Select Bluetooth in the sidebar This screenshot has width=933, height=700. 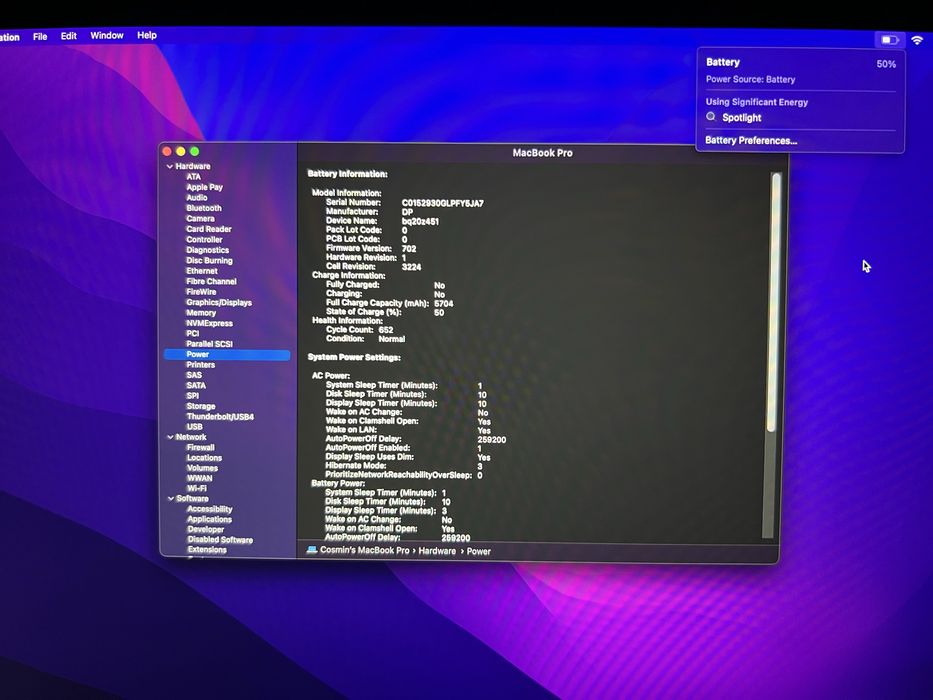tap(203, 208)
